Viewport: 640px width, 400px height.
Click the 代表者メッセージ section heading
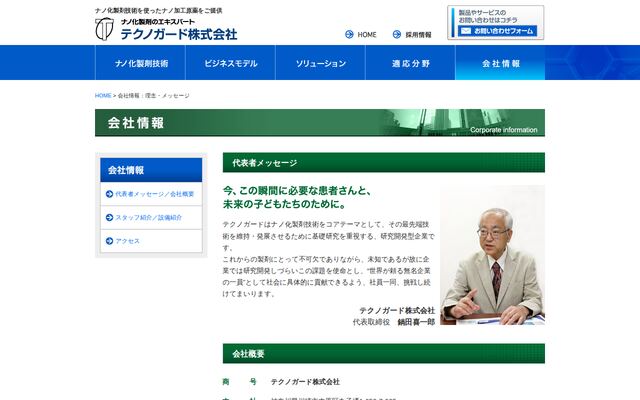click(x=384, y=163)
